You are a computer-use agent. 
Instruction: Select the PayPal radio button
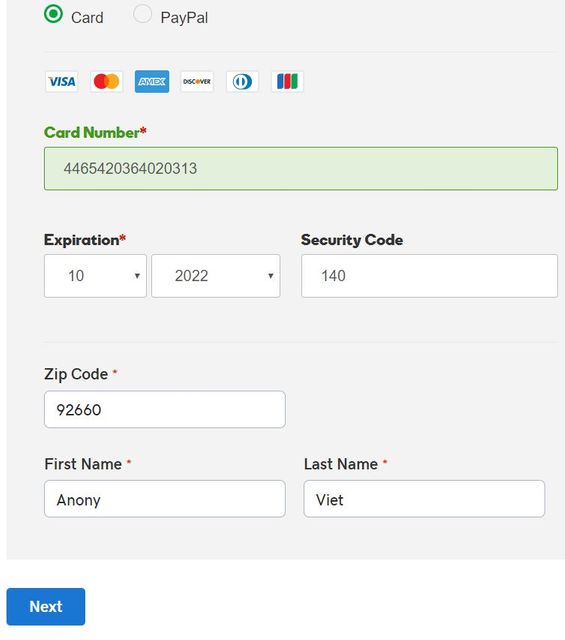click(x=142, y=14)
